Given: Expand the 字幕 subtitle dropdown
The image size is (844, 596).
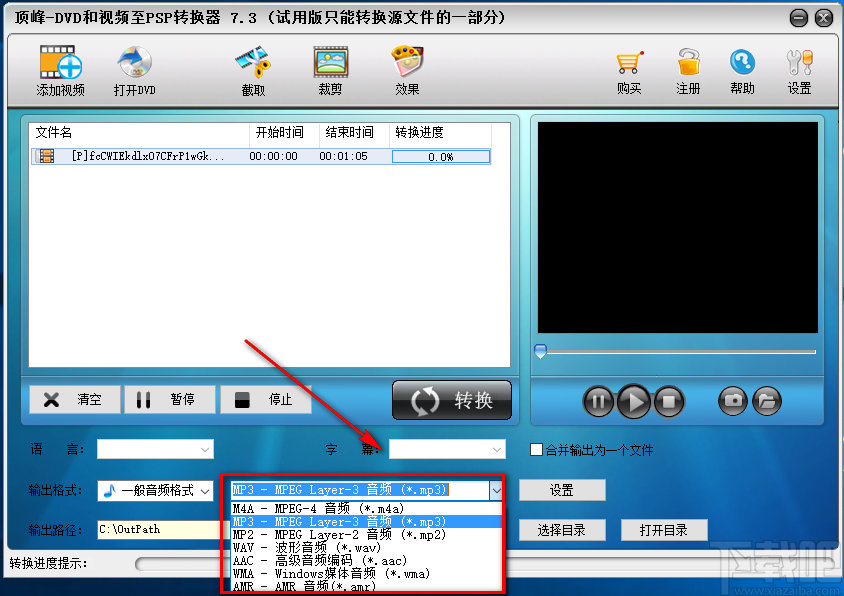Looking at the screenshot, I should pyautogui.click(x=497, y=450).
